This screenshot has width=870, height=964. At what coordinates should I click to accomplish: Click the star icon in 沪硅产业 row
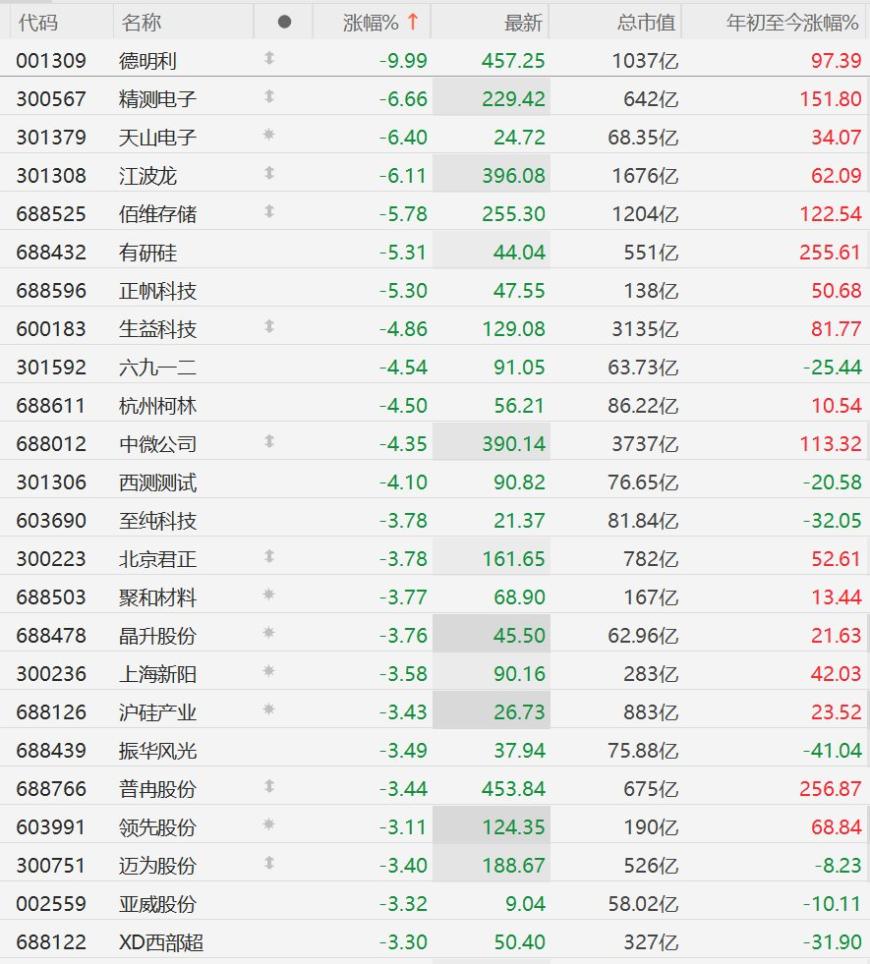coord(269,709)
